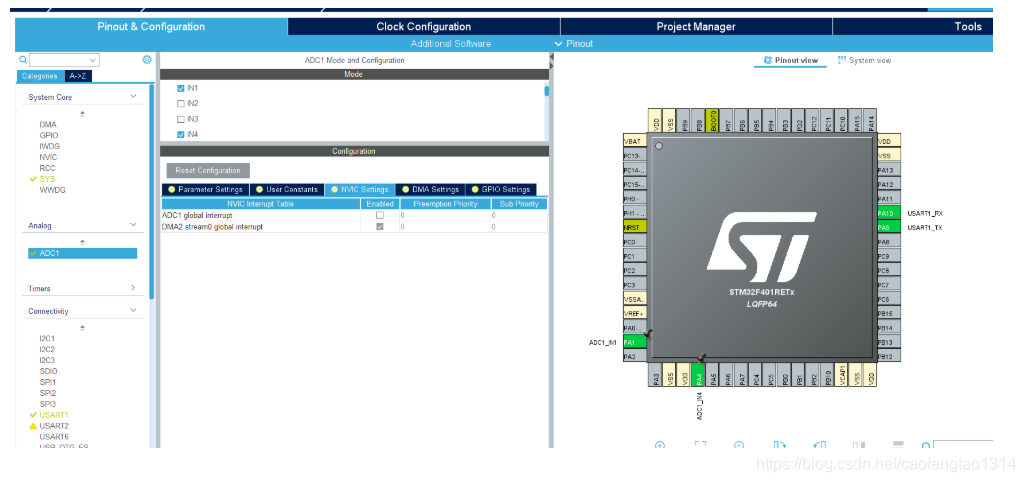Click the VBAT pin on the chip
The height and width of the screenshot is (482, 1025).
click(x=634, y=141)
